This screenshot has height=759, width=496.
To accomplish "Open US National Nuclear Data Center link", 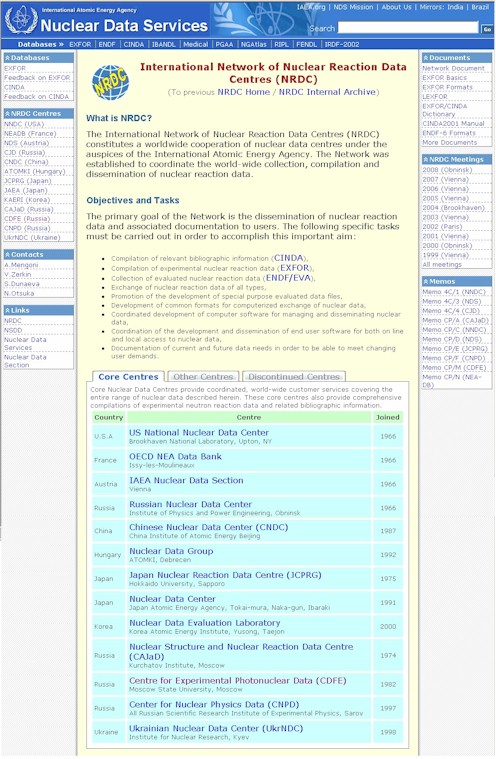I will tap(199, 433).
